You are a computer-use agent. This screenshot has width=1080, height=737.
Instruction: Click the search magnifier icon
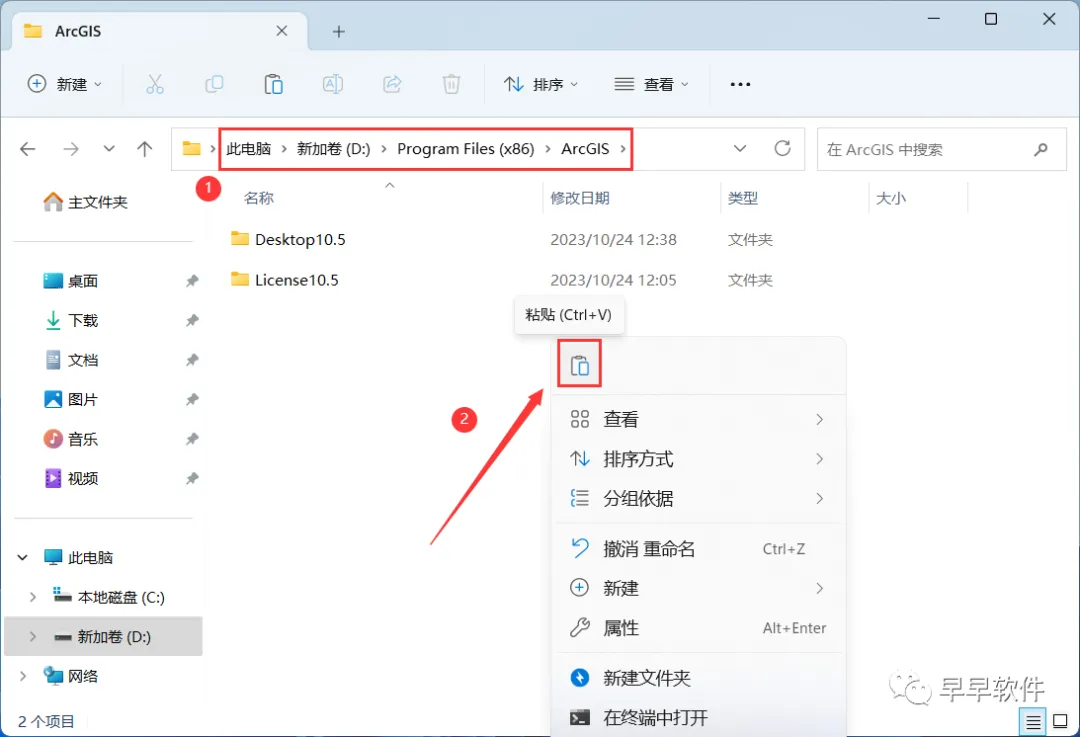coord(1041,149)
